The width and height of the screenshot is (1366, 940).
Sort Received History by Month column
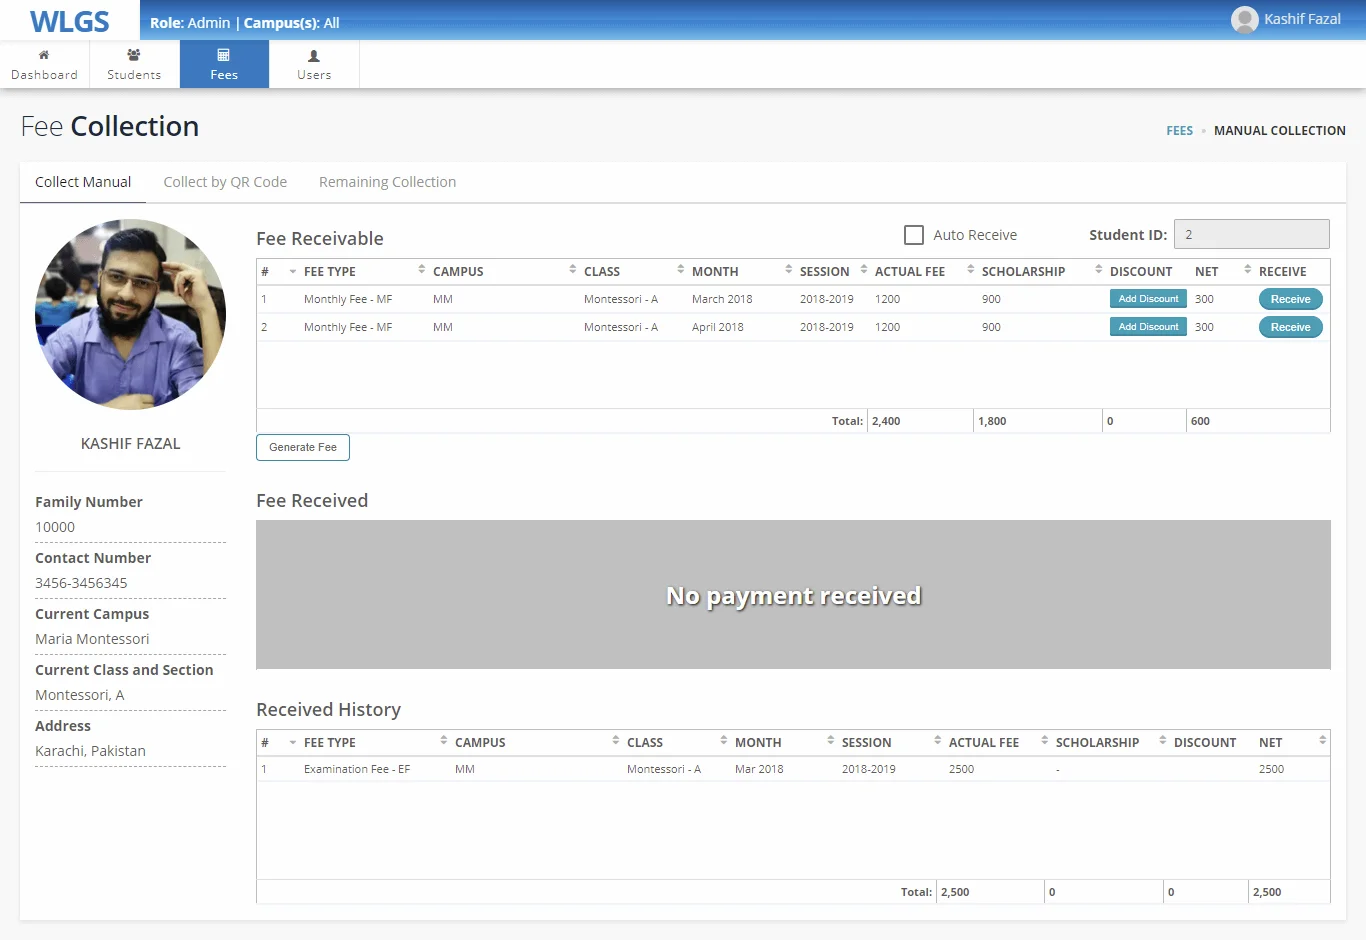tap(758, 743)
